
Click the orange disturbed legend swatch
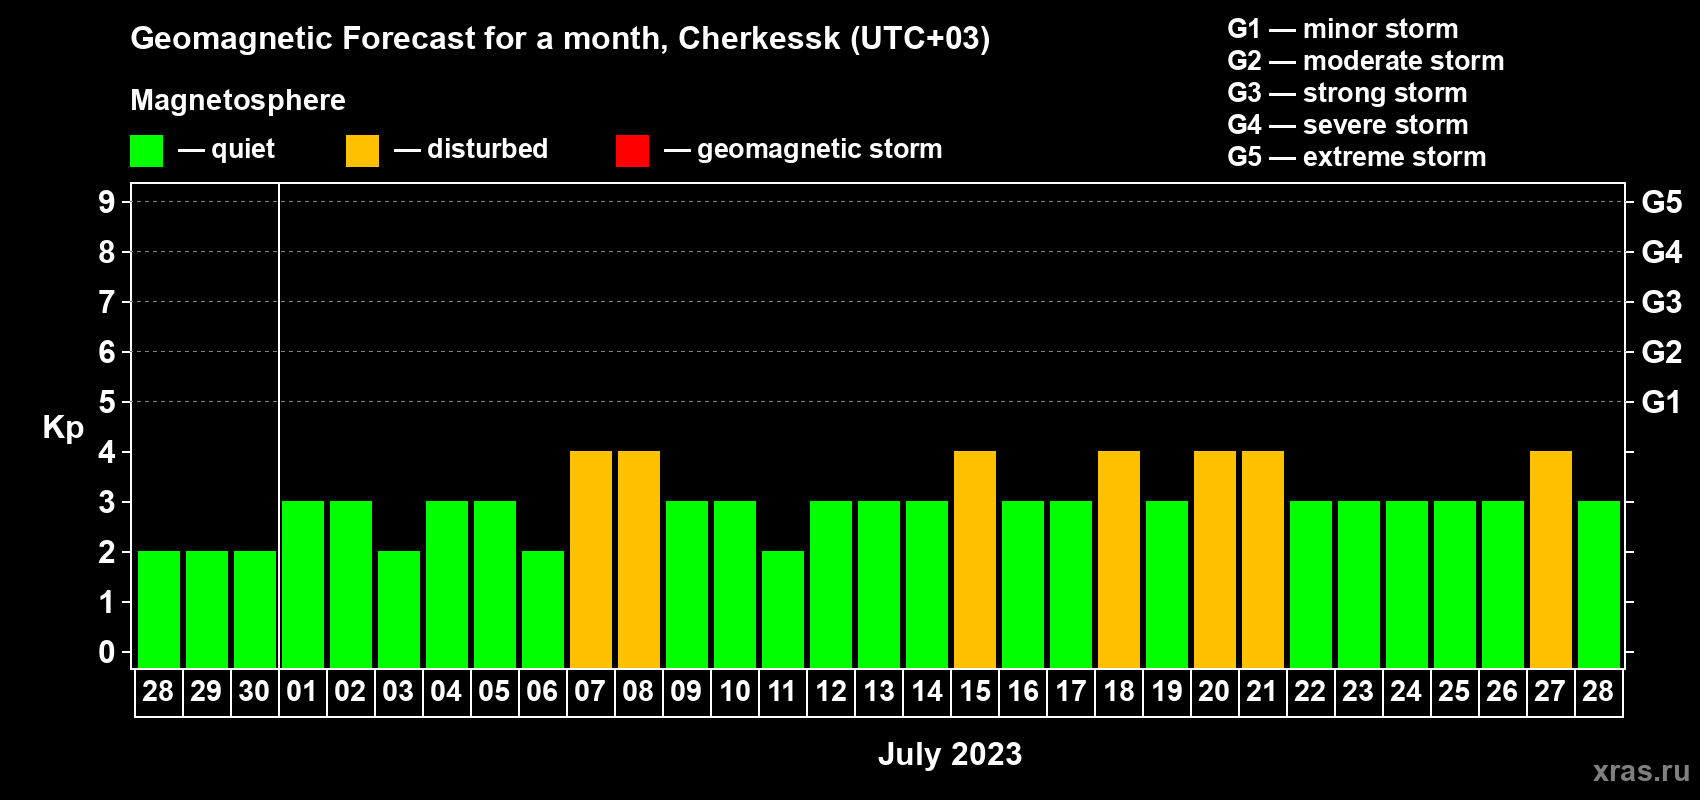coord(362,150)
